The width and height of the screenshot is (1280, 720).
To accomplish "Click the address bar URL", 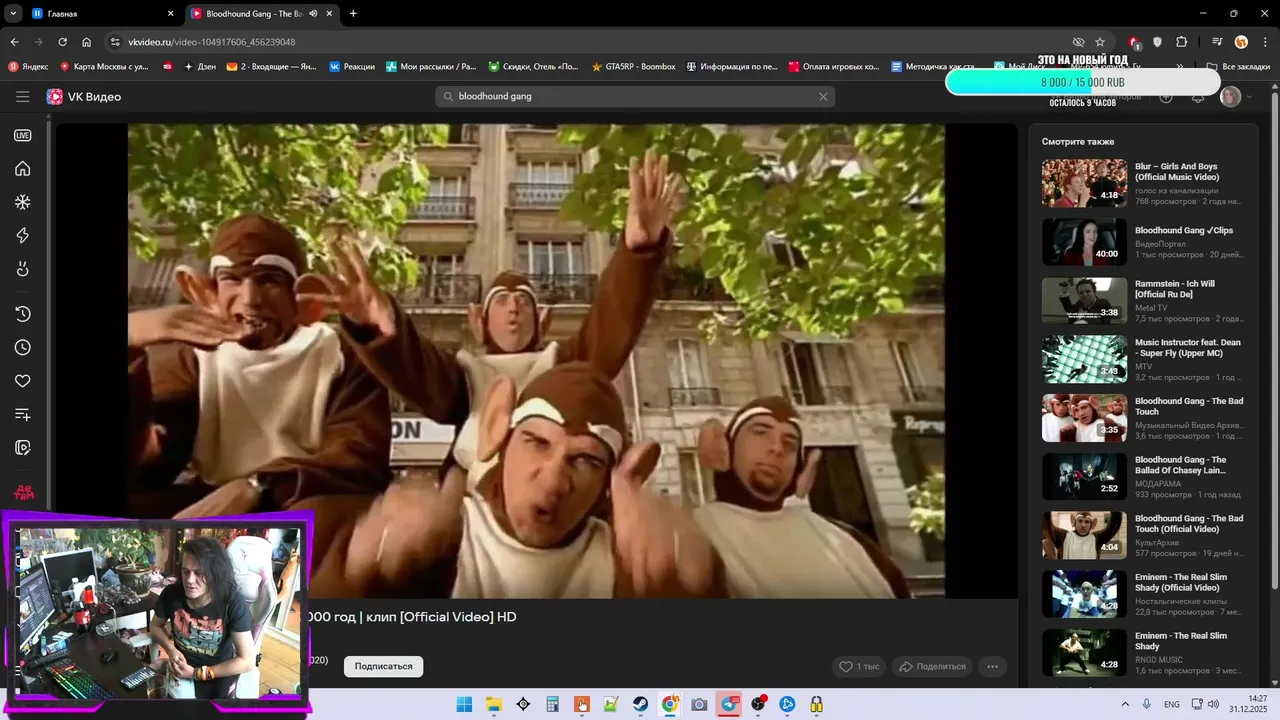I will (x=212, y=42).
